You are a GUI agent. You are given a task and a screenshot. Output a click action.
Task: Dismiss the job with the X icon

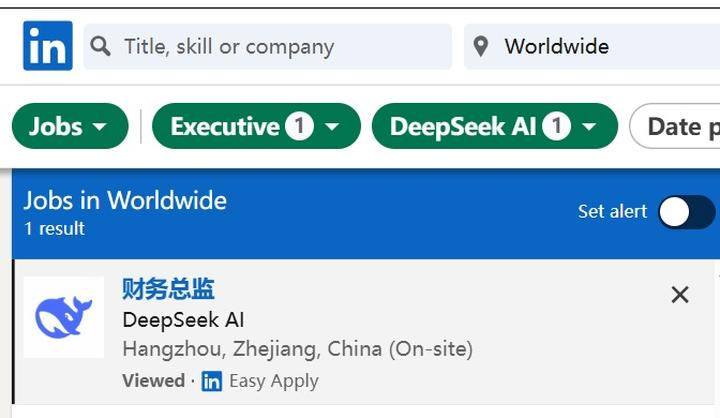(x=680, y=295)
